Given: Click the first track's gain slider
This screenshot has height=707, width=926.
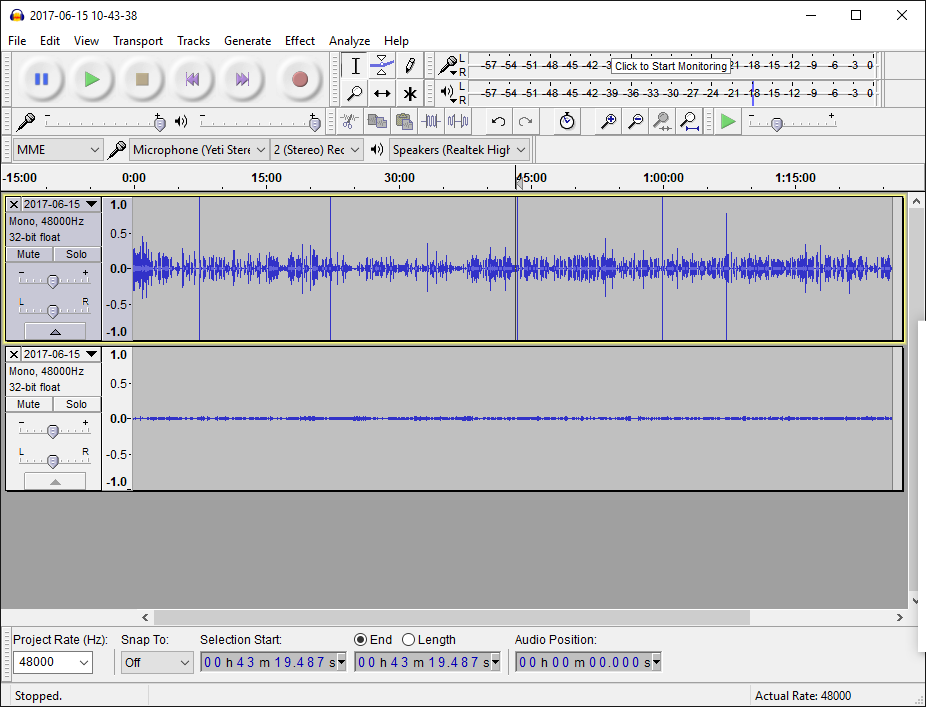Looking at the screenshot, I should (53, 281).
